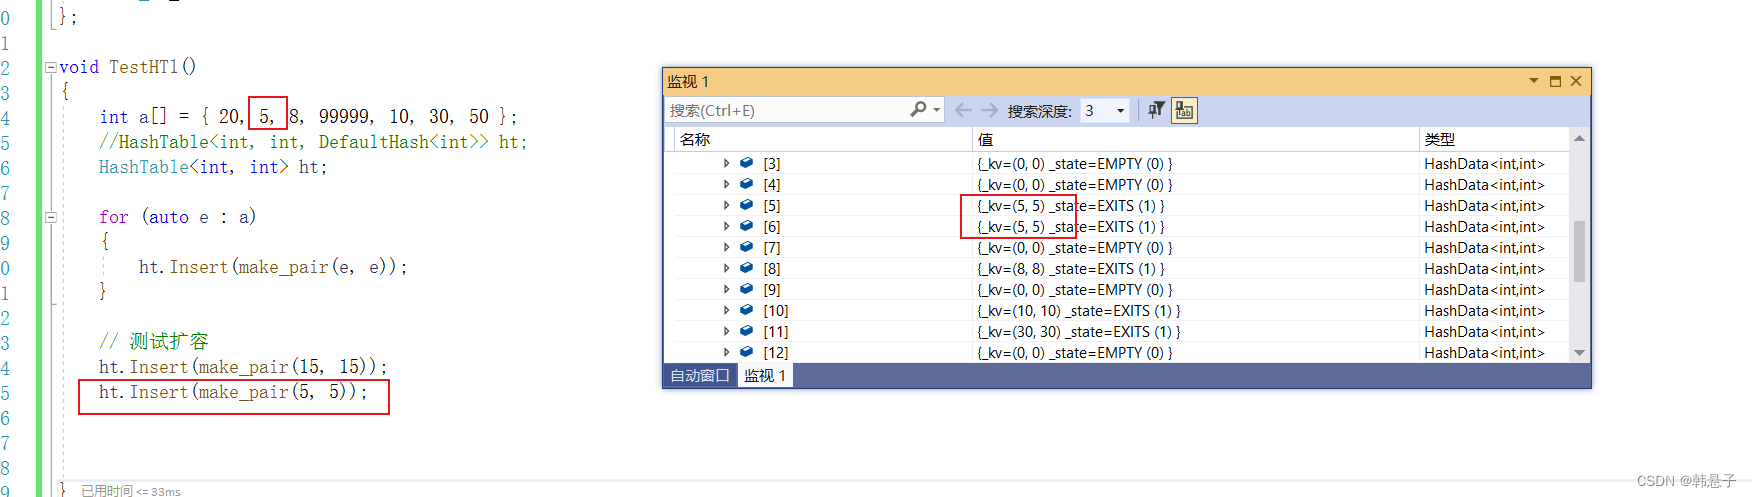
Task: Expand the [12] row in watch list
Action: (727, 352)
